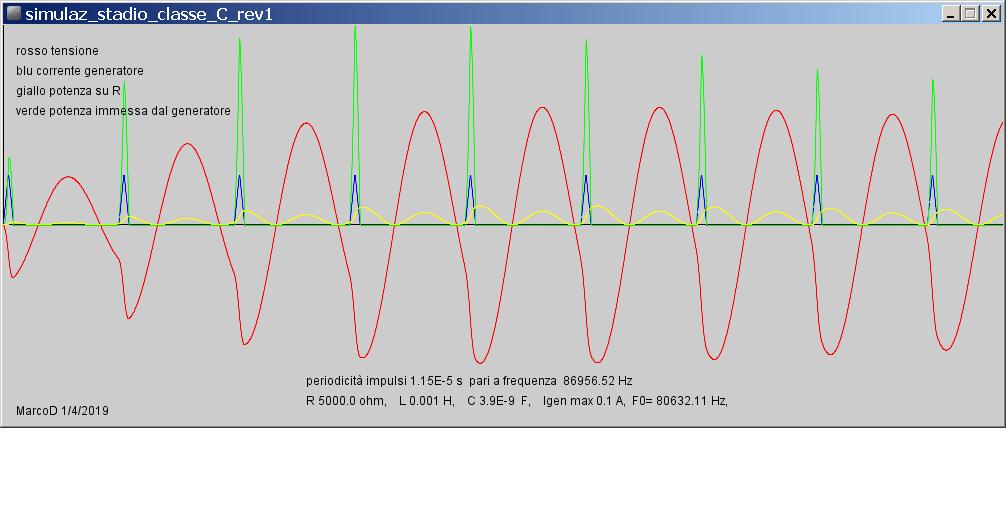This screenshot has width=1006, height=527.
Task: Click the first small green spike at far left
Action: 9,159
